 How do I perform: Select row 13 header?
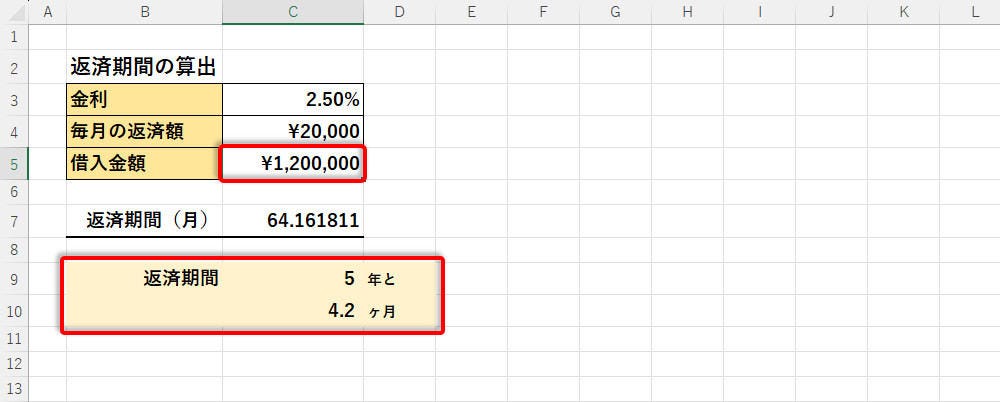tap(14, 389)
